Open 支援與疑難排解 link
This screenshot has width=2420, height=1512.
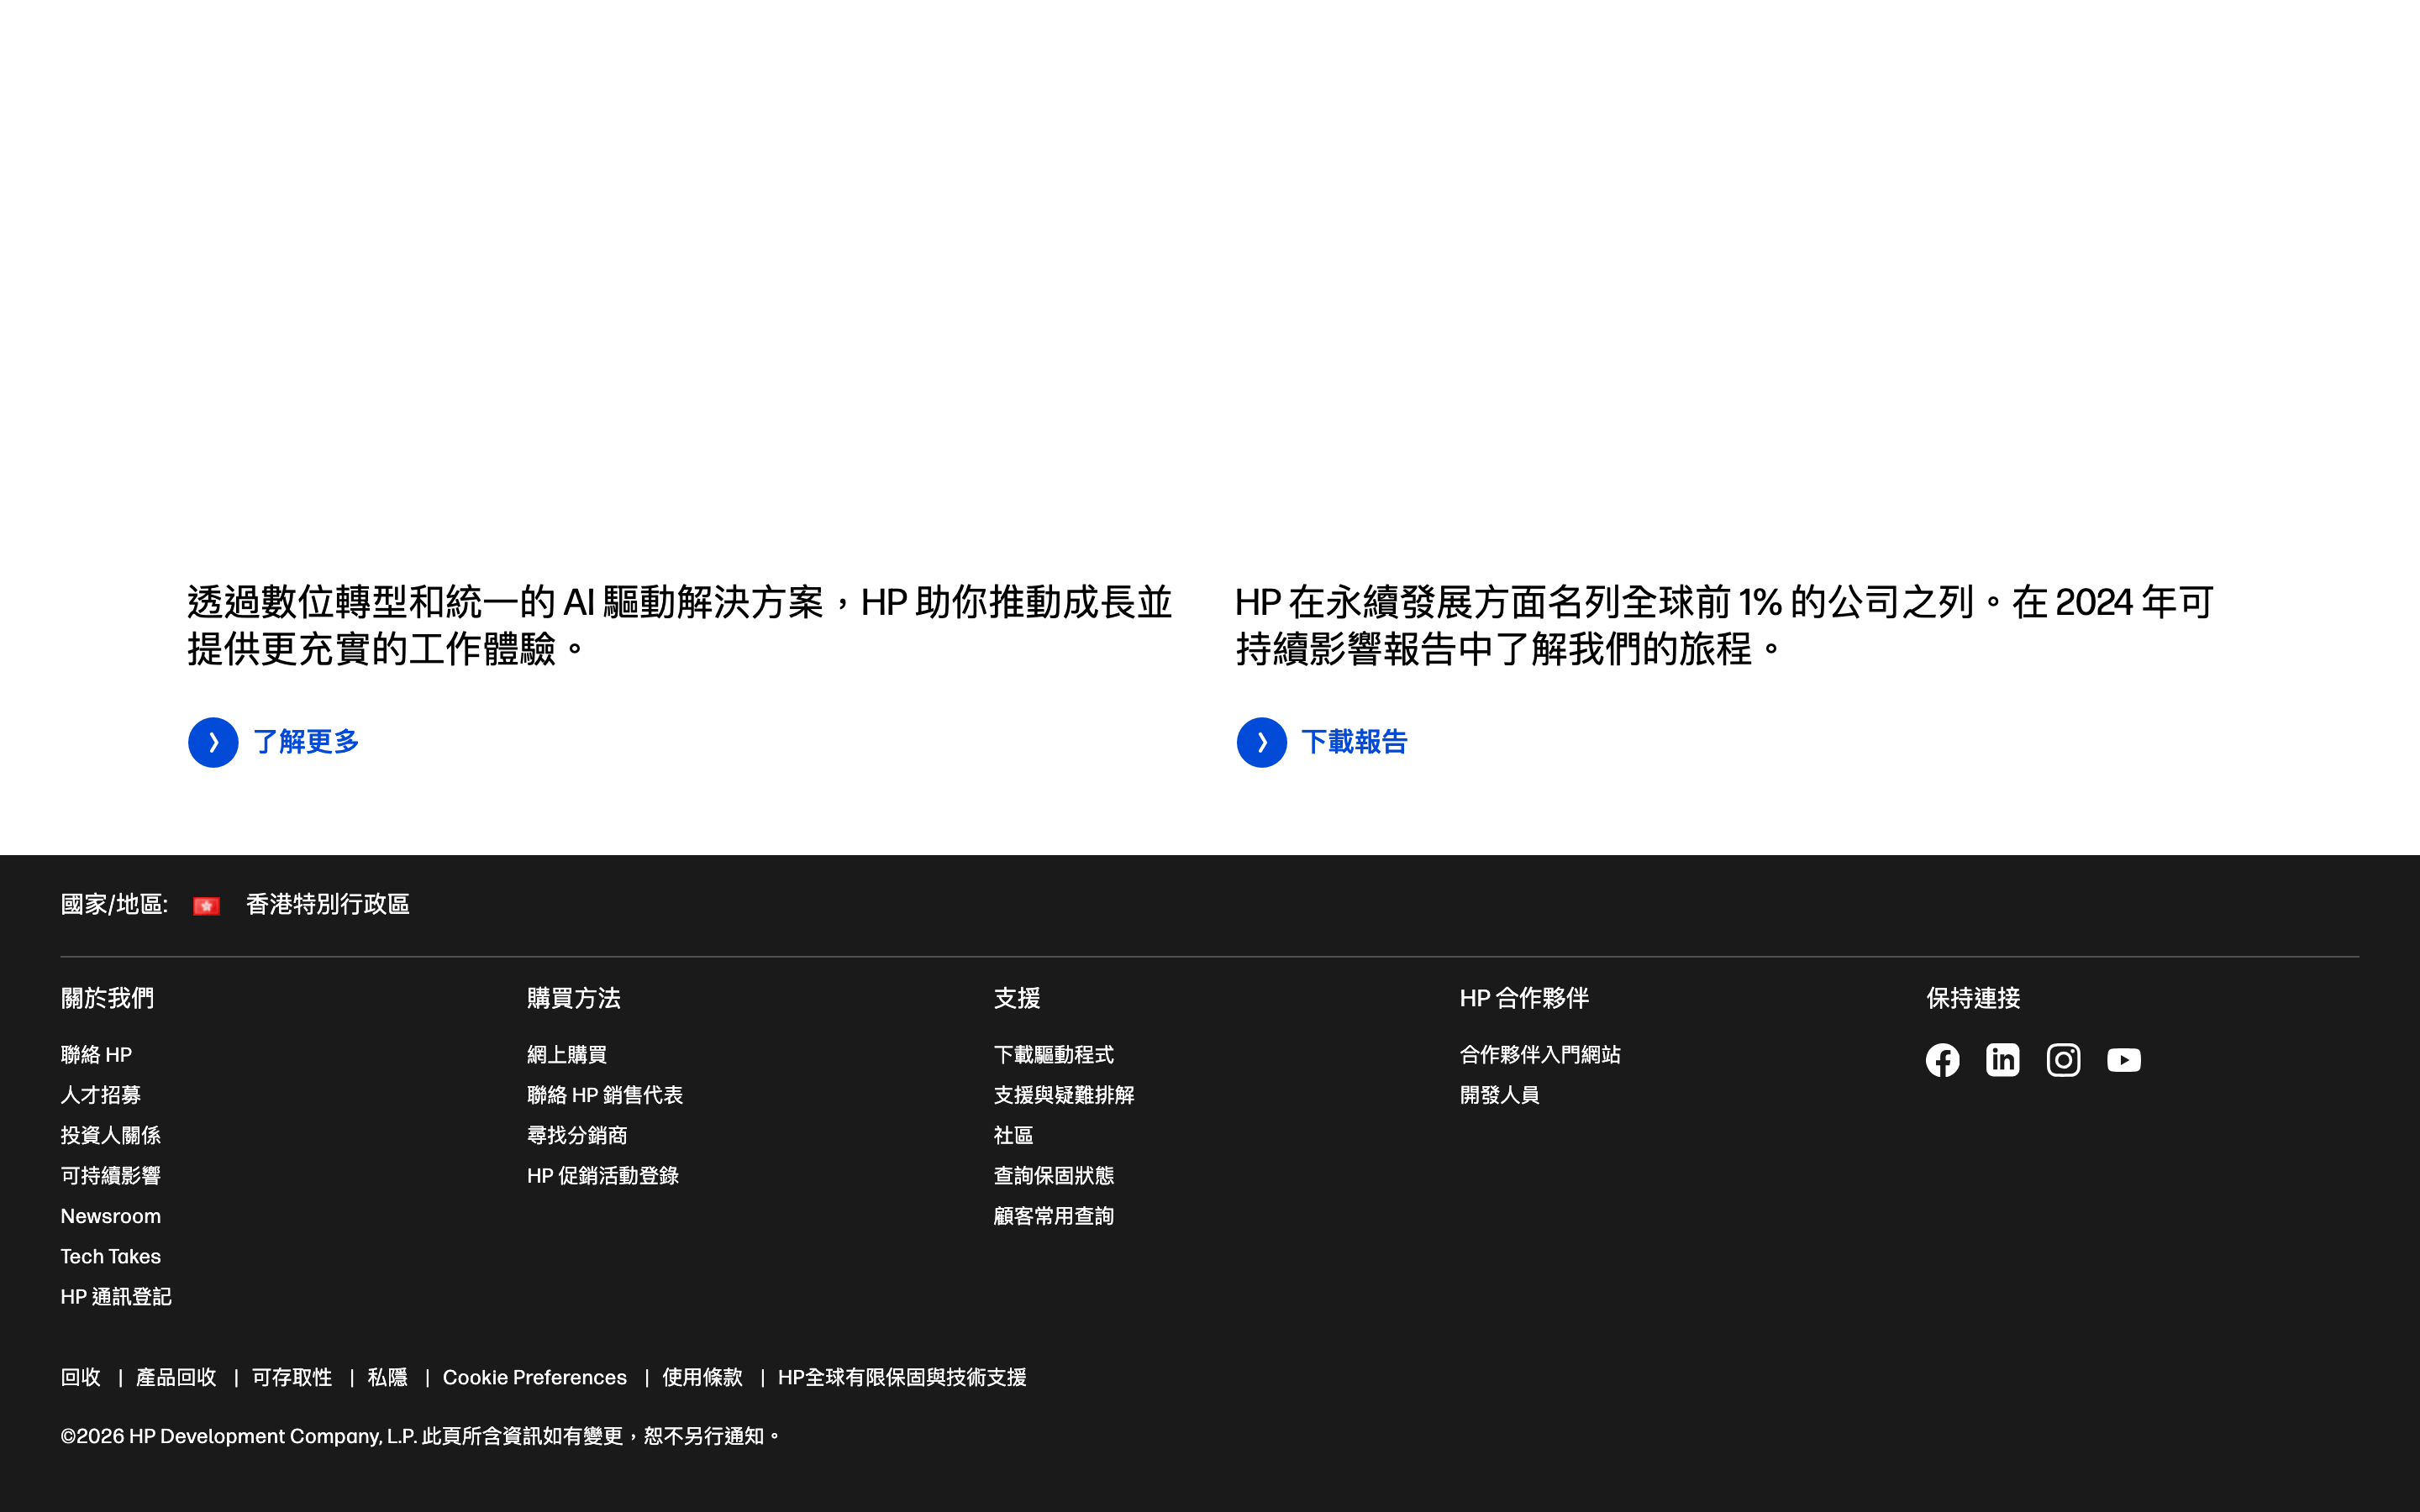click(1064, 1095)
